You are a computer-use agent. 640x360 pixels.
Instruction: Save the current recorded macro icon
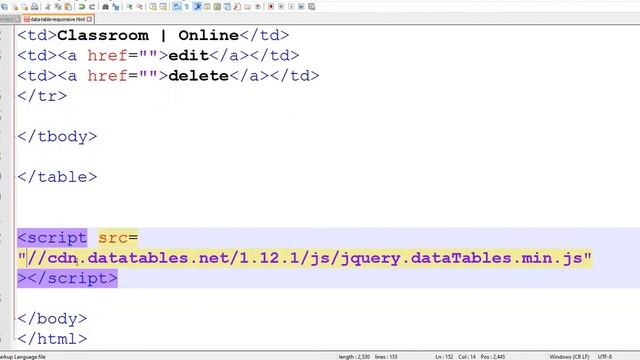tap(311, 7)
